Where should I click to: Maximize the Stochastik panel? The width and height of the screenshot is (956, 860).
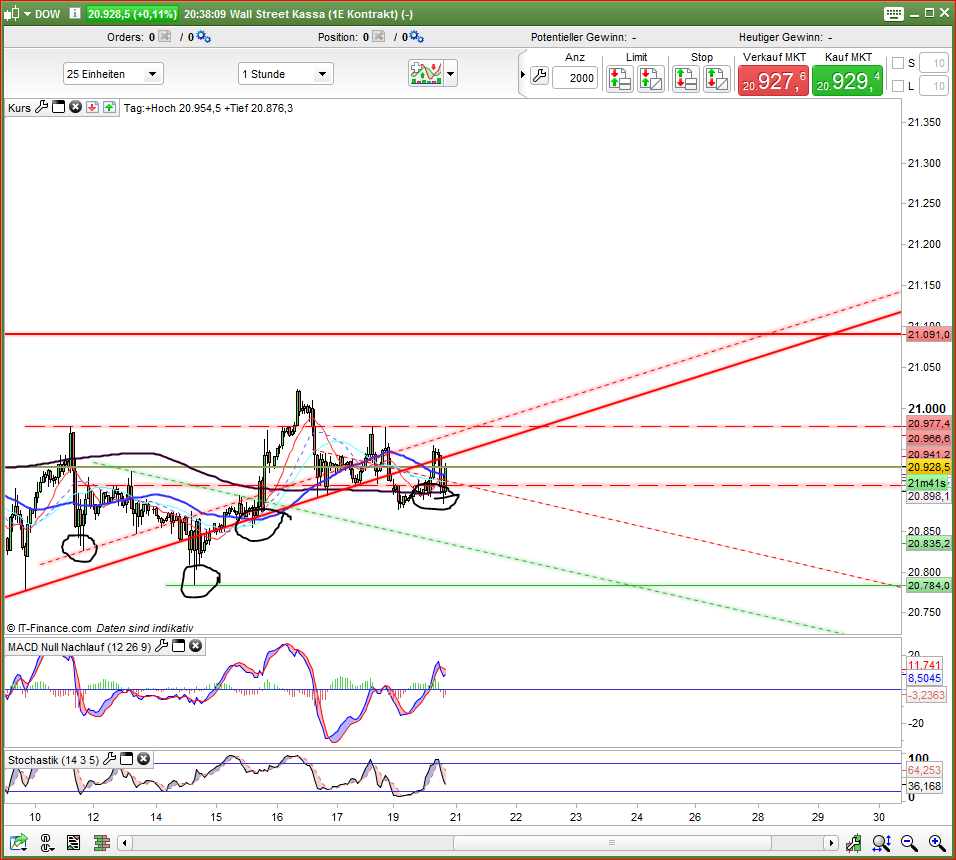click(127, 759)
